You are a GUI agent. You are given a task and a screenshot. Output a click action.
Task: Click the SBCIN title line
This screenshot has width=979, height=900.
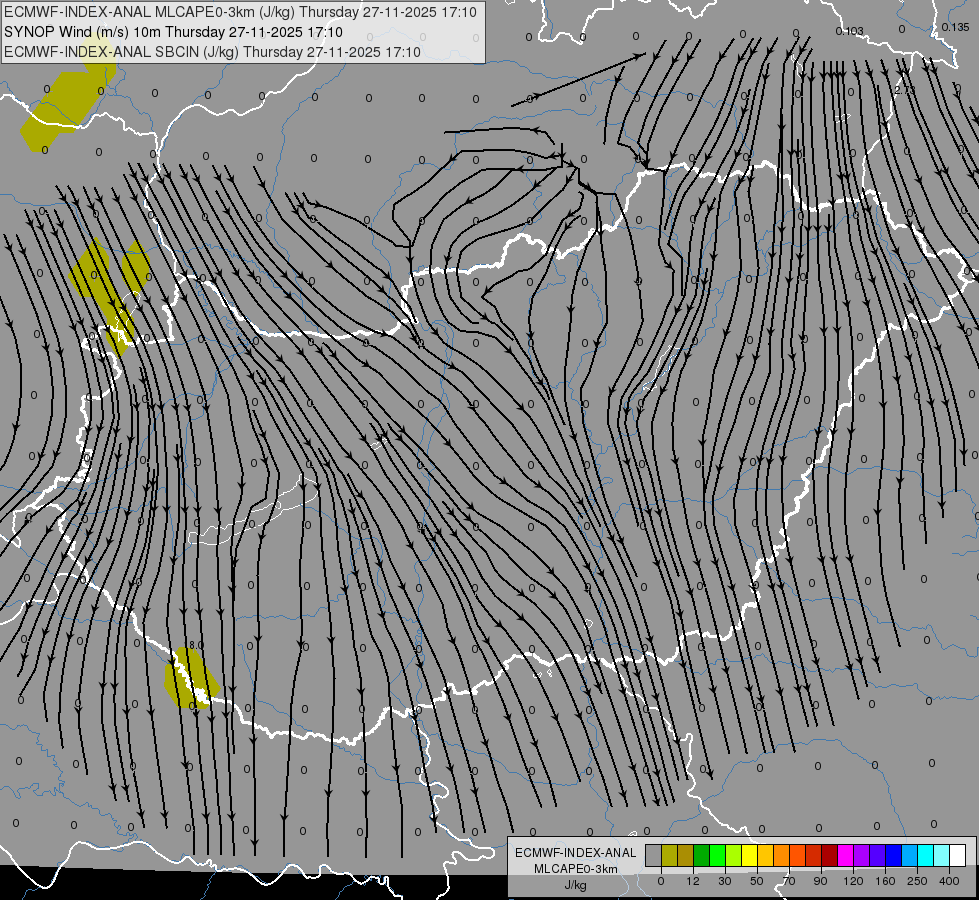point(212,52)
